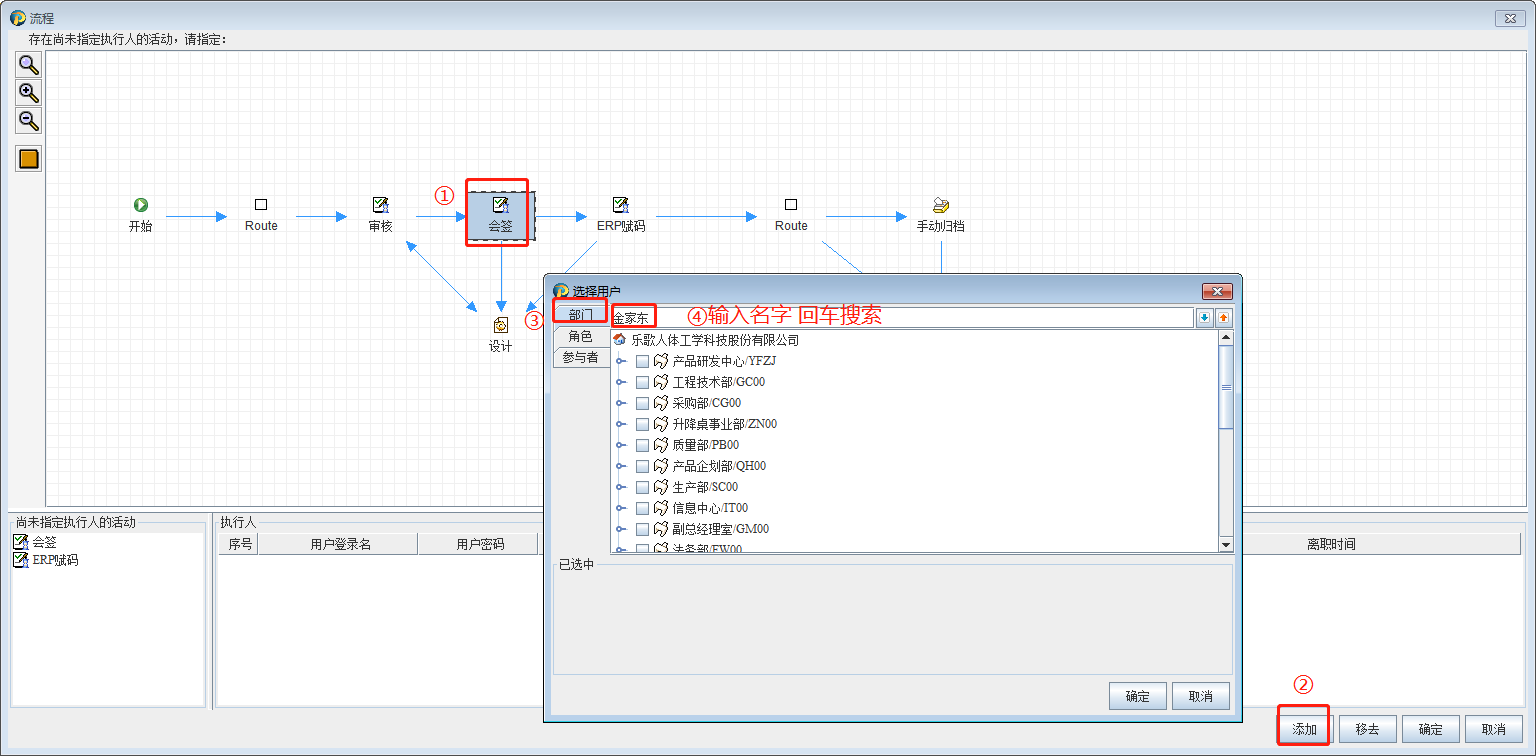Check the 质量部/PB00 department checkbox
This screenshot has width=1536, height=756.
click(x=641, y=445)
